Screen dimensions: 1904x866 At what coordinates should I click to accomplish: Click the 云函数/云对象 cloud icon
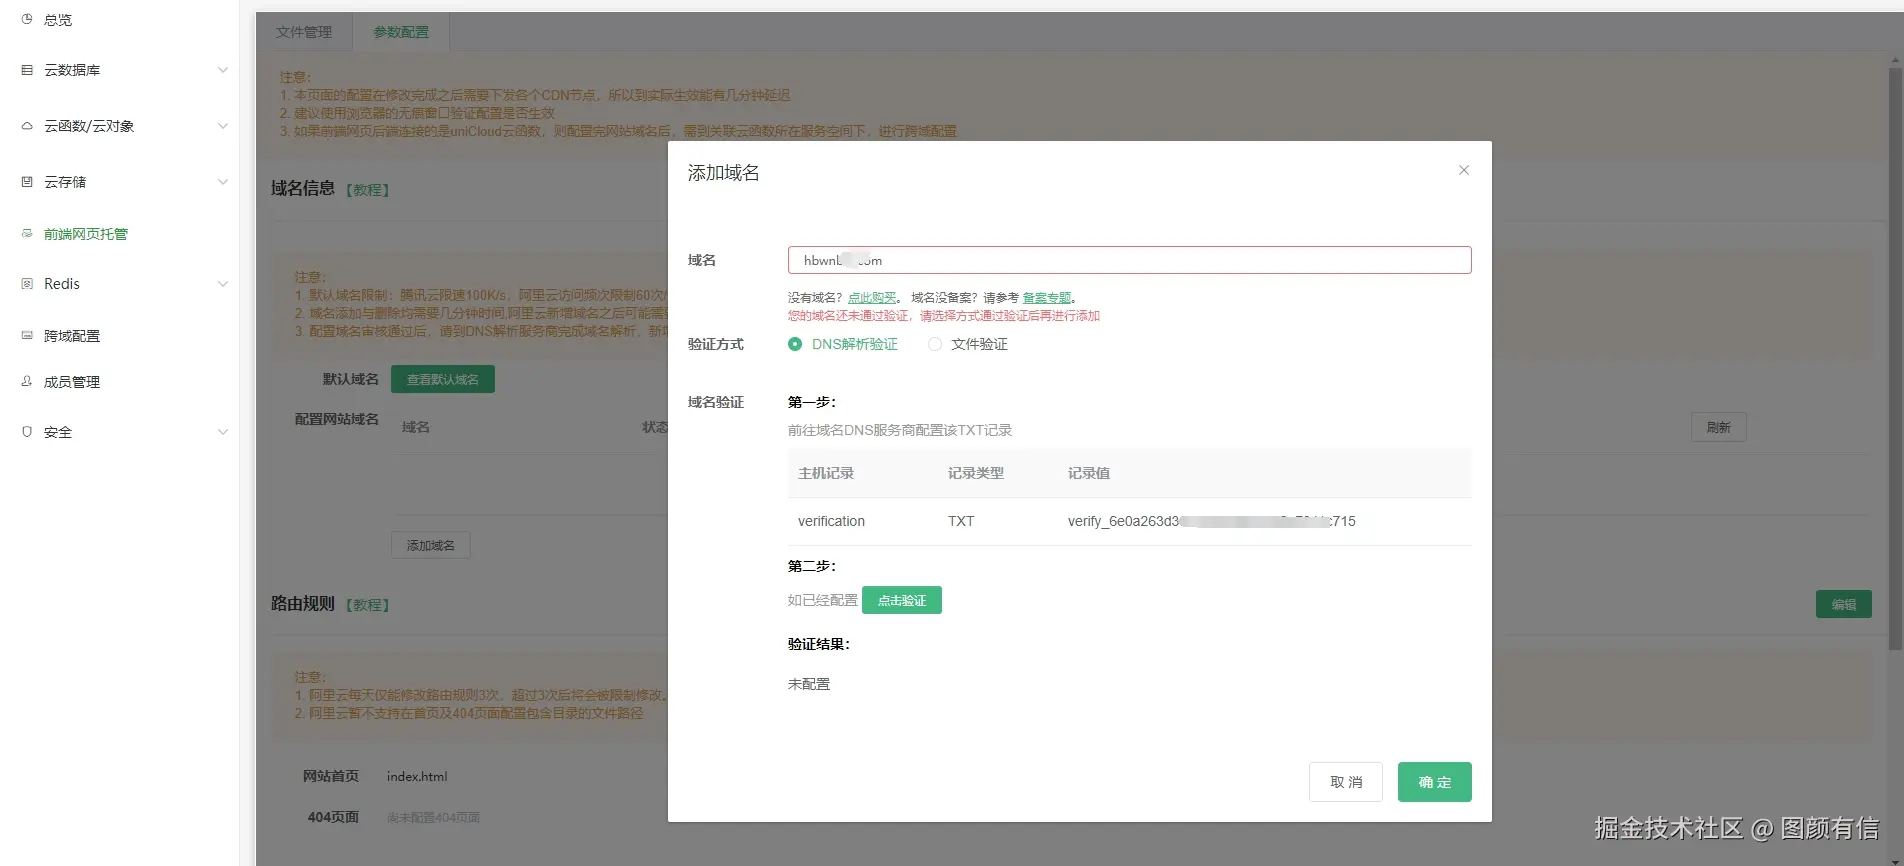27,126
